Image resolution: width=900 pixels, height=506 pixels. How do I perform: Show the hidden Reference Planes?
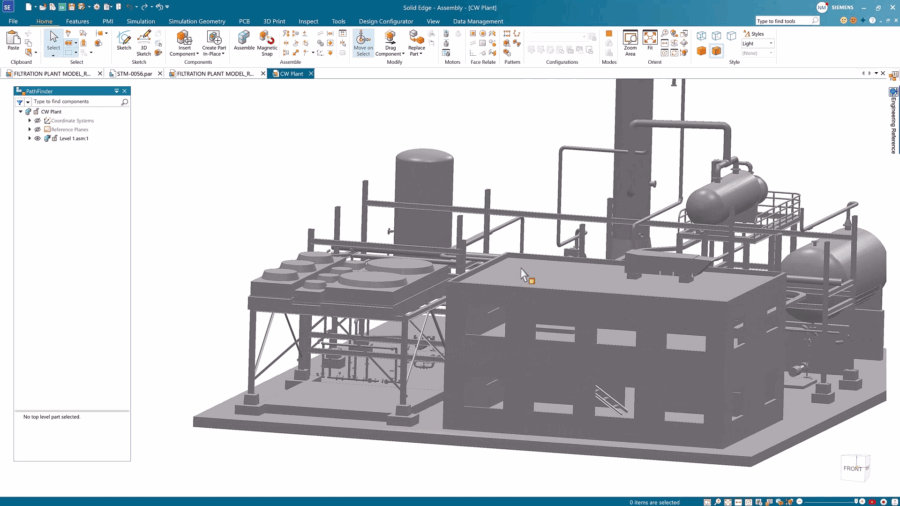point(38,130)
